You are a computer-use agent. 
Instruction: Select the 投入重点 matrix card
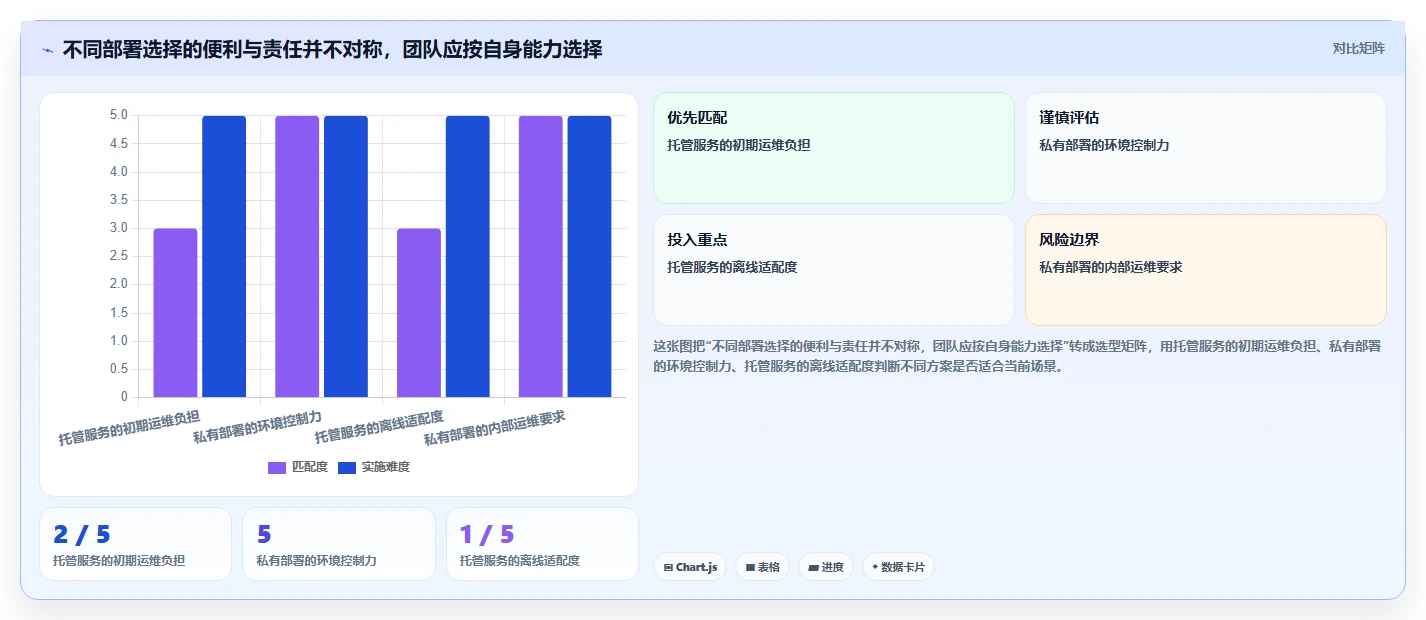click(834, 270)
